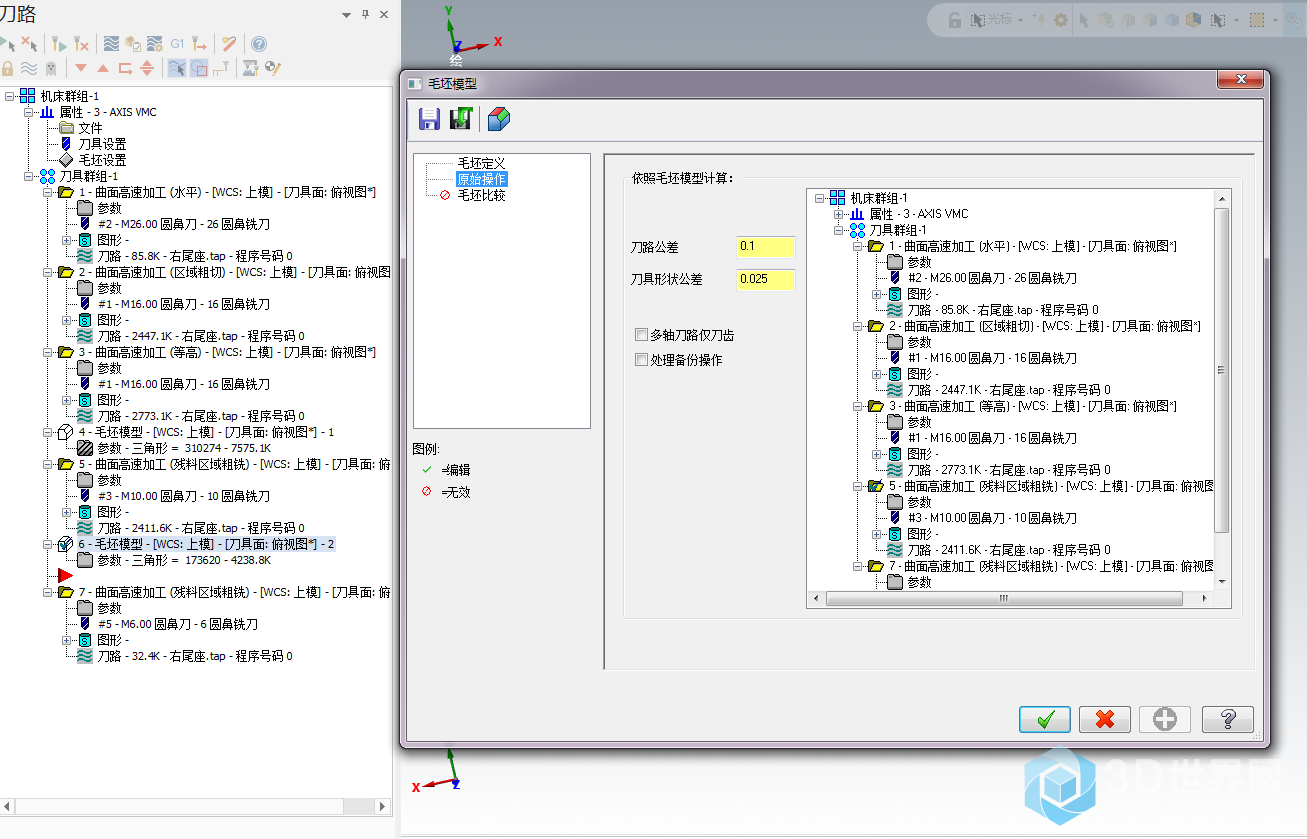
Task: Click the 刀具形状公差 value field 0.025
Action: pyautogui.click(x=765, y=279)
